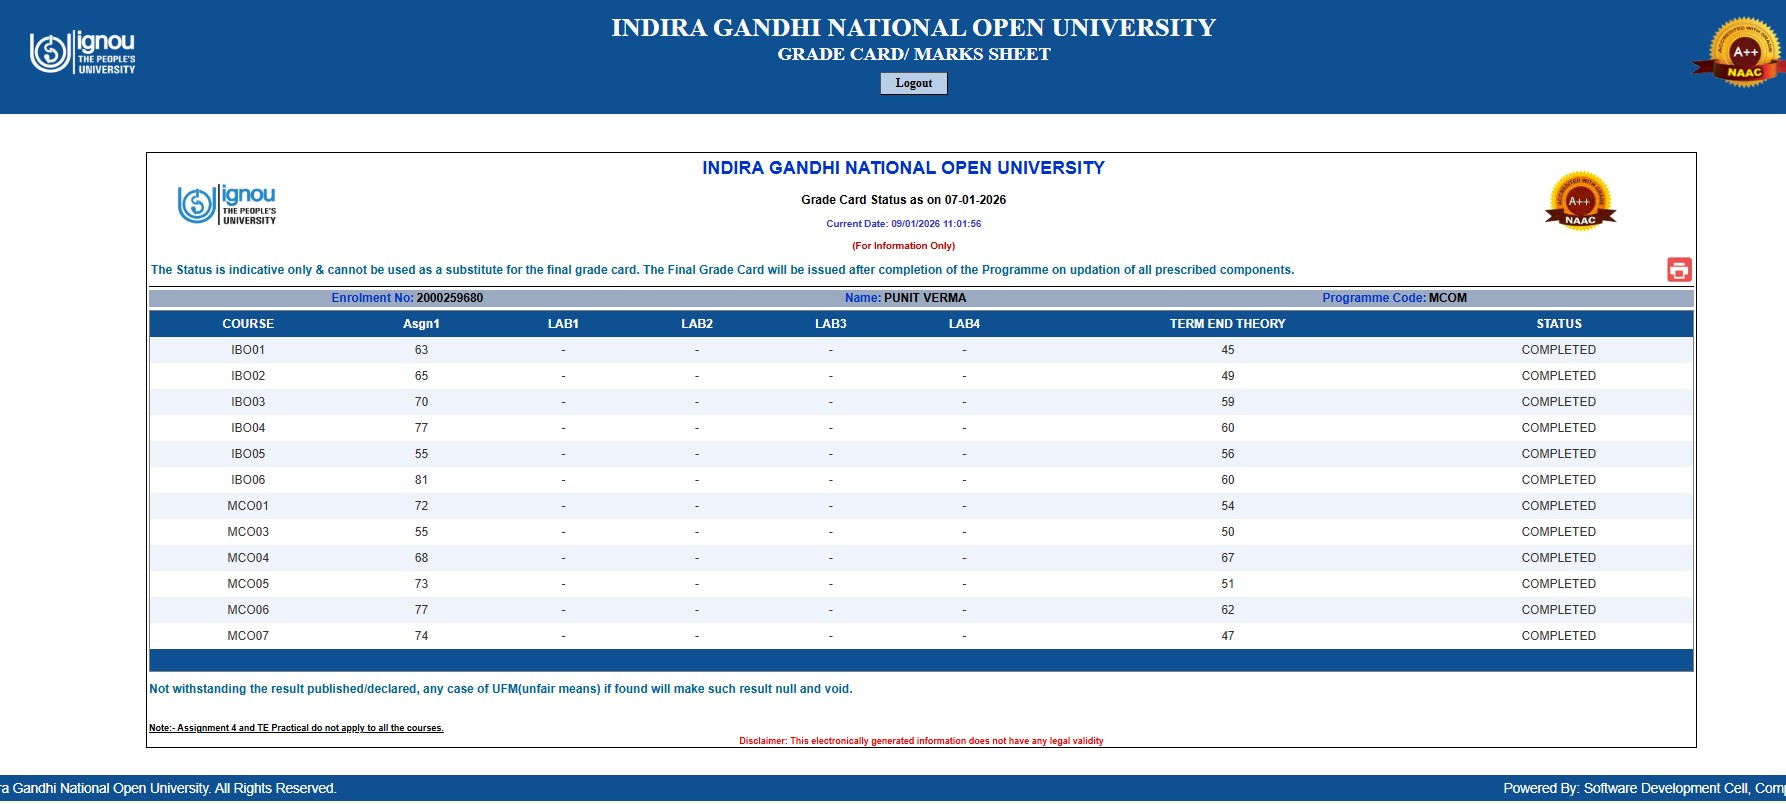Click 'Powered By: Software Development Cell' footer text
Screen dimensions: 1786x804
[1644, 789]
